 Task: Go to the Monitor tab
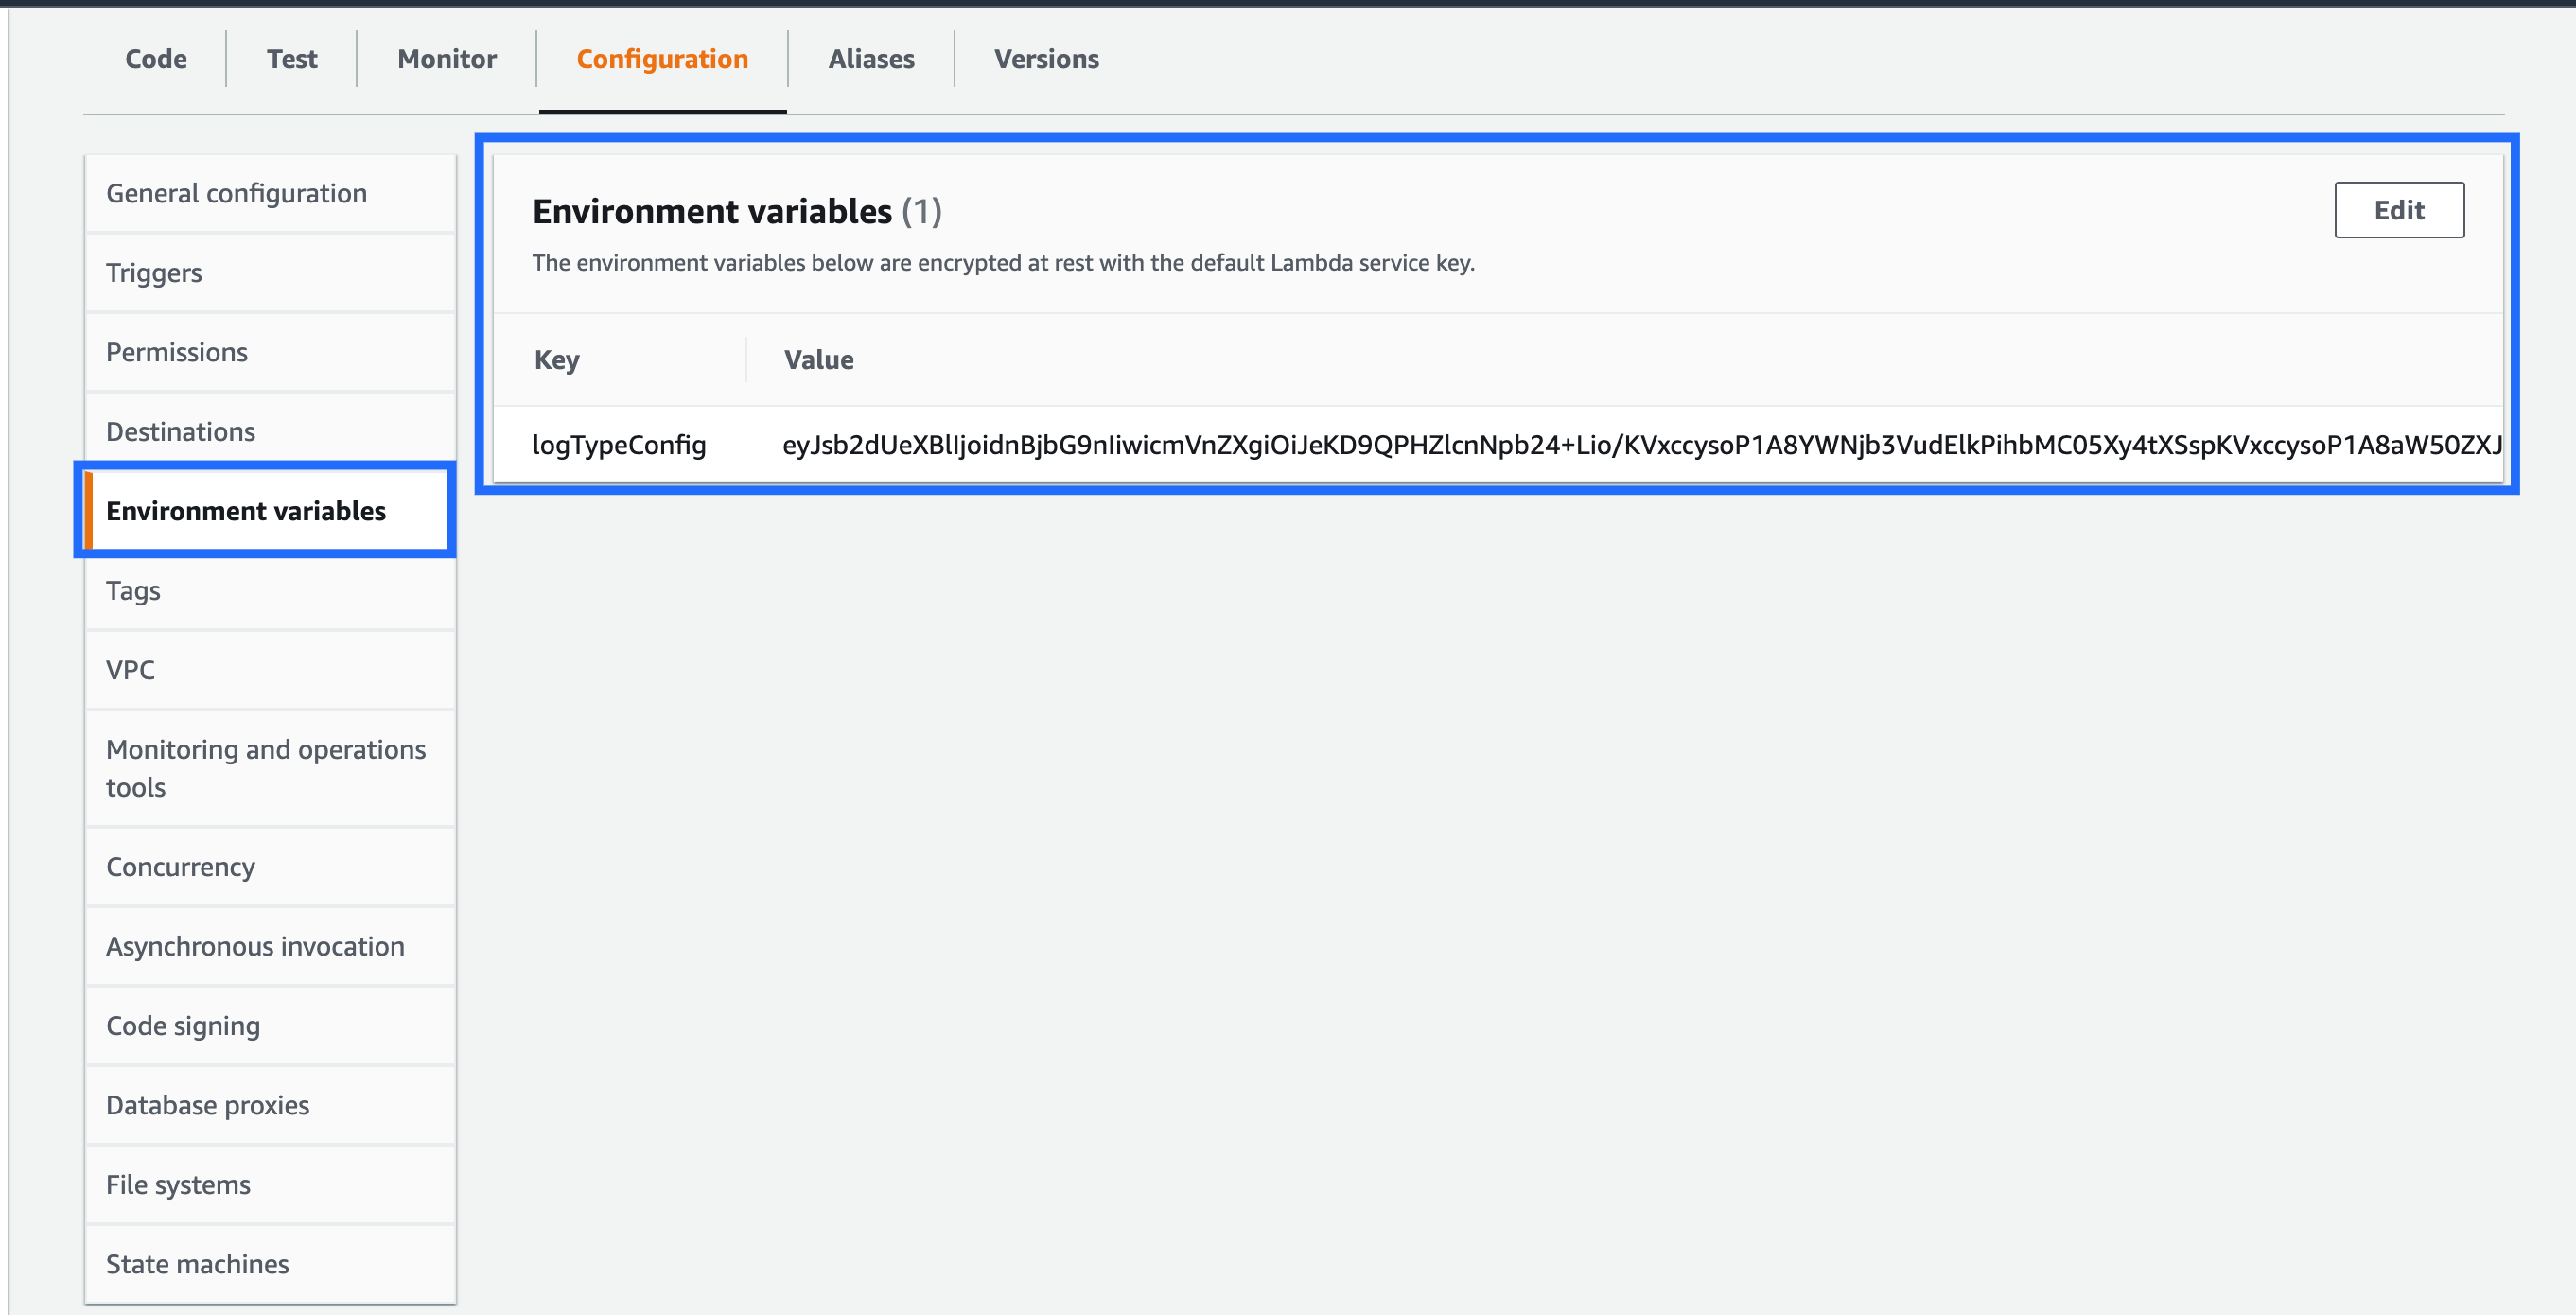tap(447, 59)
